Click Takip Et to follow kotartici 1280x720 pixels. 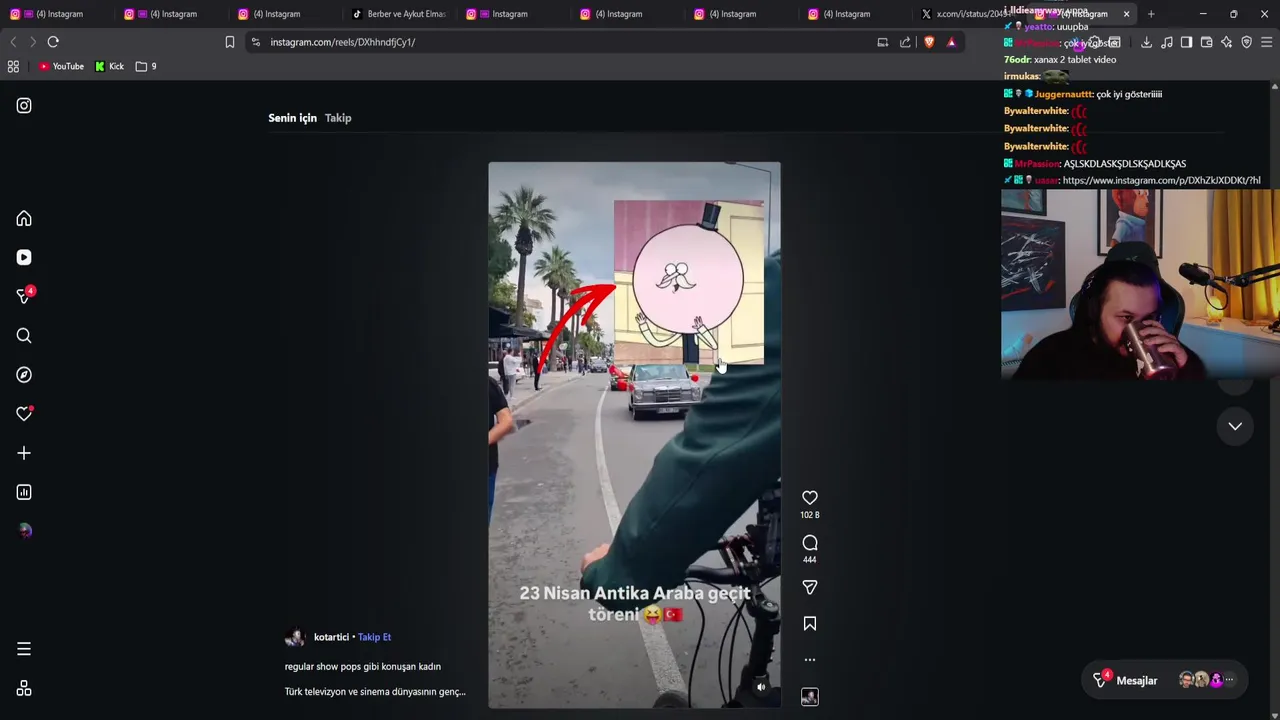375,637
